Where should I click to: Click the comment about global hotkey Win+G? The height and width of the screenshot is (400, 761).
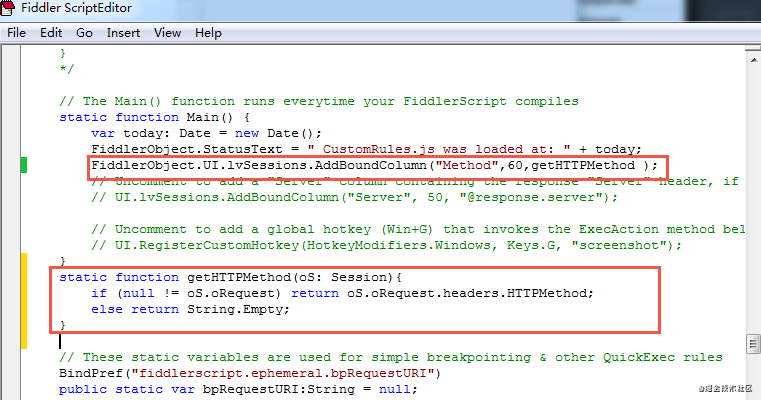point(418,230)
